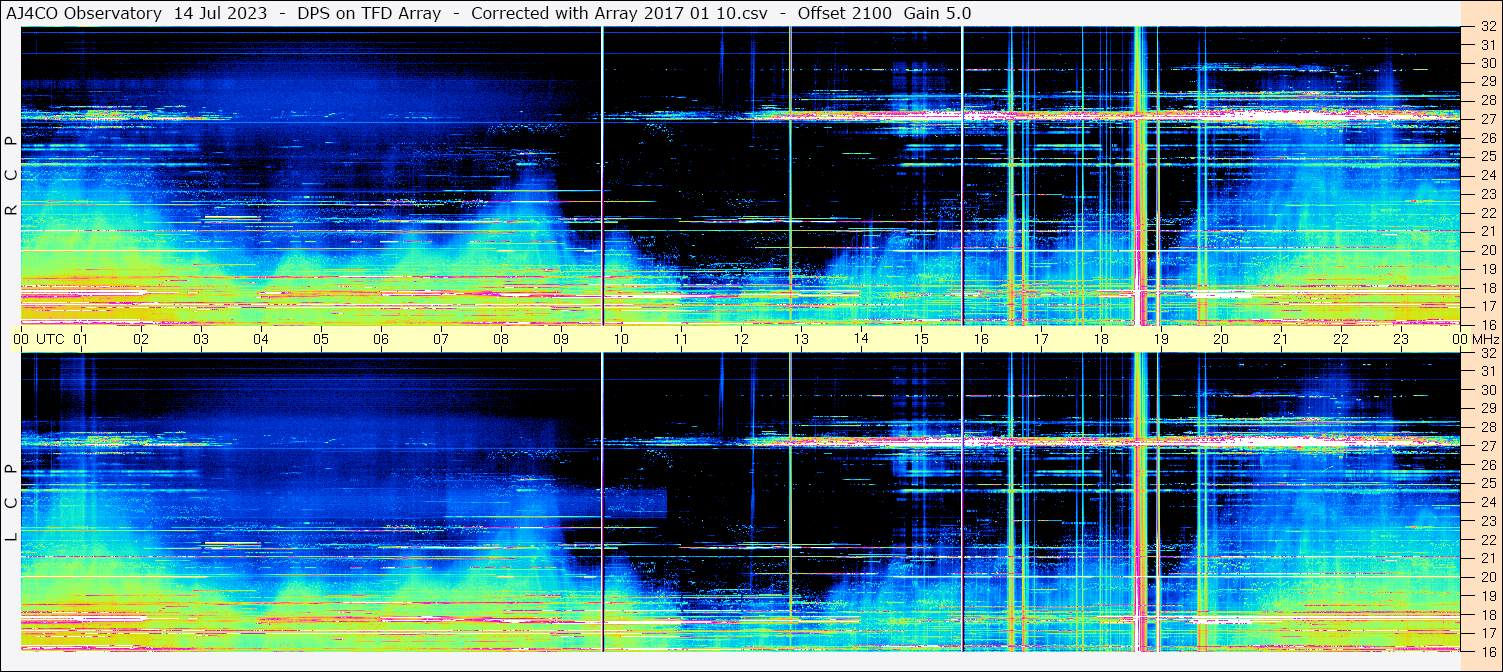
Task: Select the 23 hour mark on time axis
Action: click(x=1401, y=339)
